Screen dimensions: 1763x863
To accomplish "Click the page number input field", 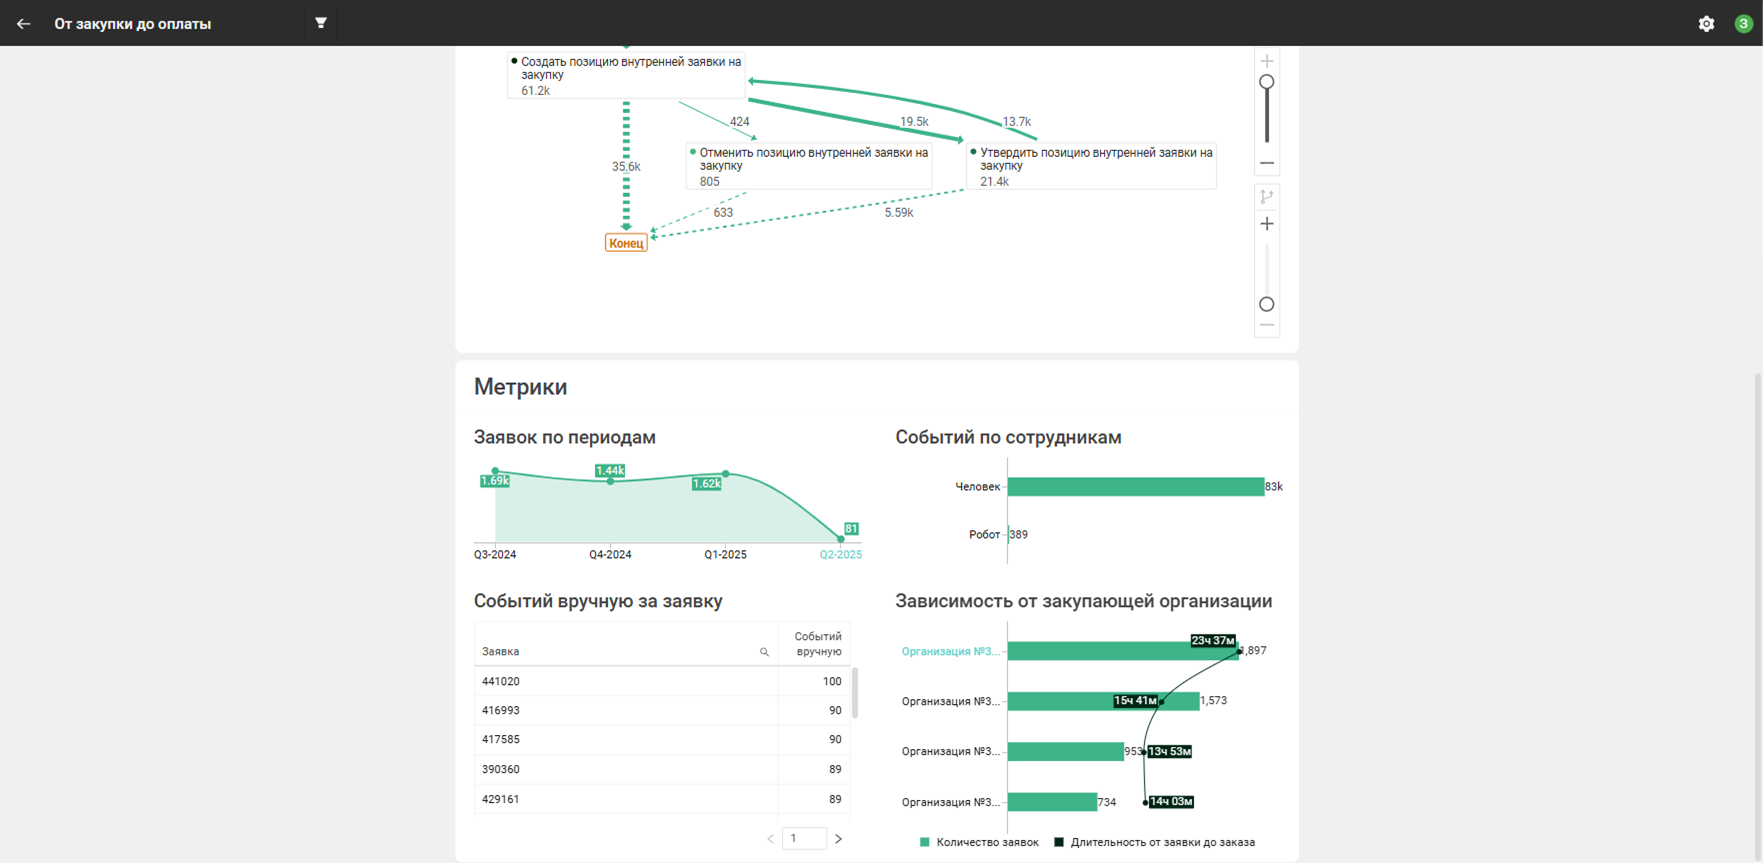I will (804, 839).
